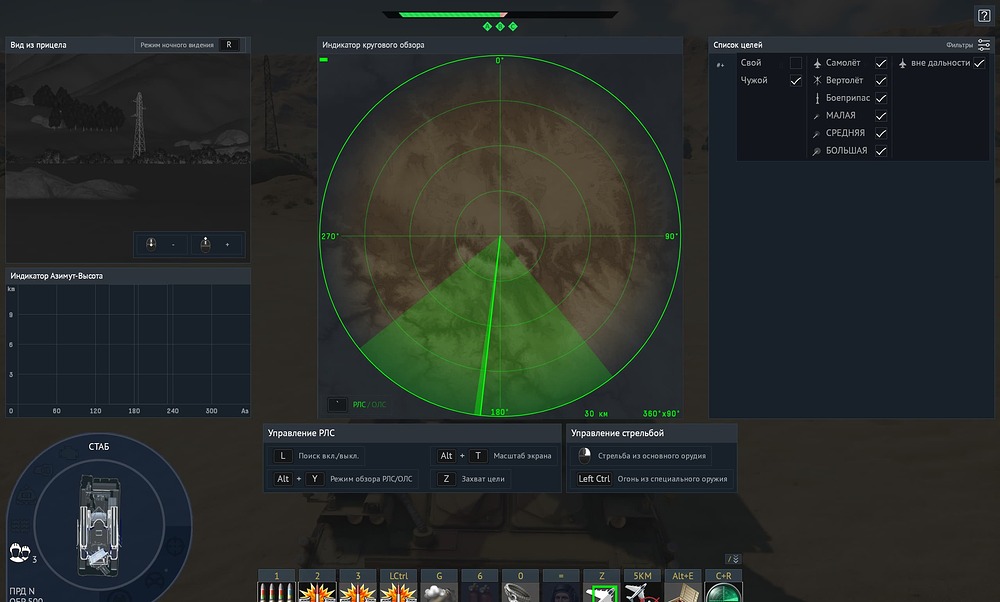Toggle the Вертолёт filter checkbox
1000x602 pixels.
point(881,80)
